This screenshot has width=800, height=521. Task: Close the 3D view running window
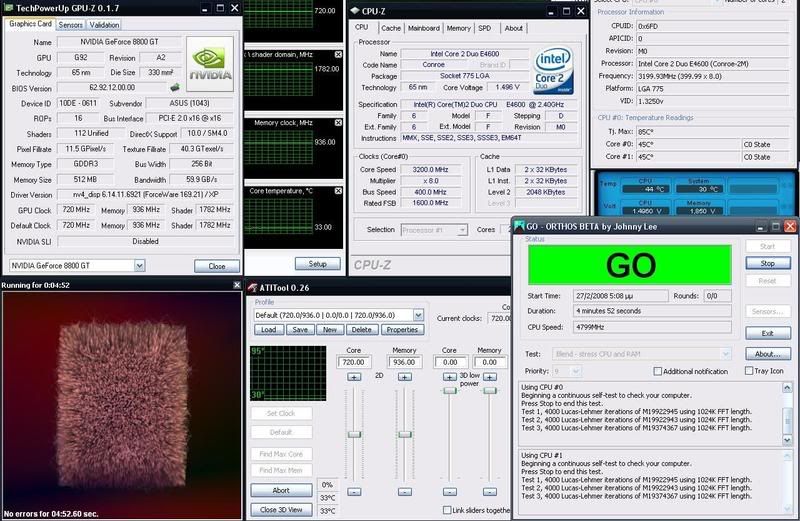[x=237, y=285]
